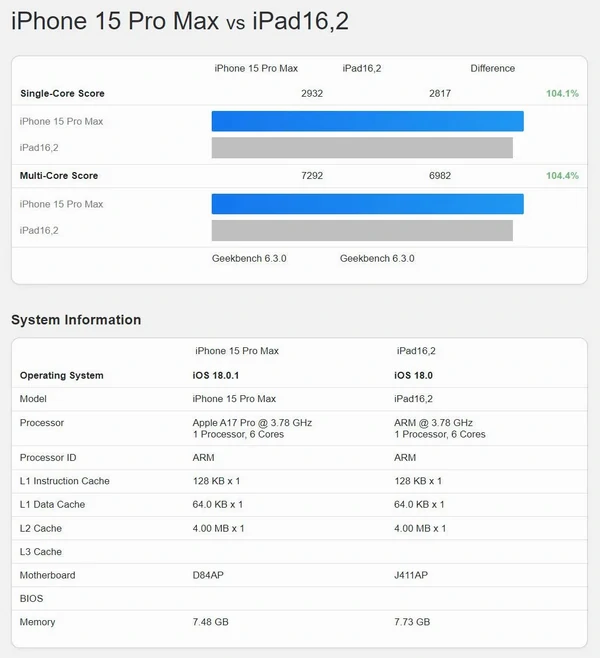Click the 104.4% difference value
This screenshot has width=600, height=658.
click(563, 176)
